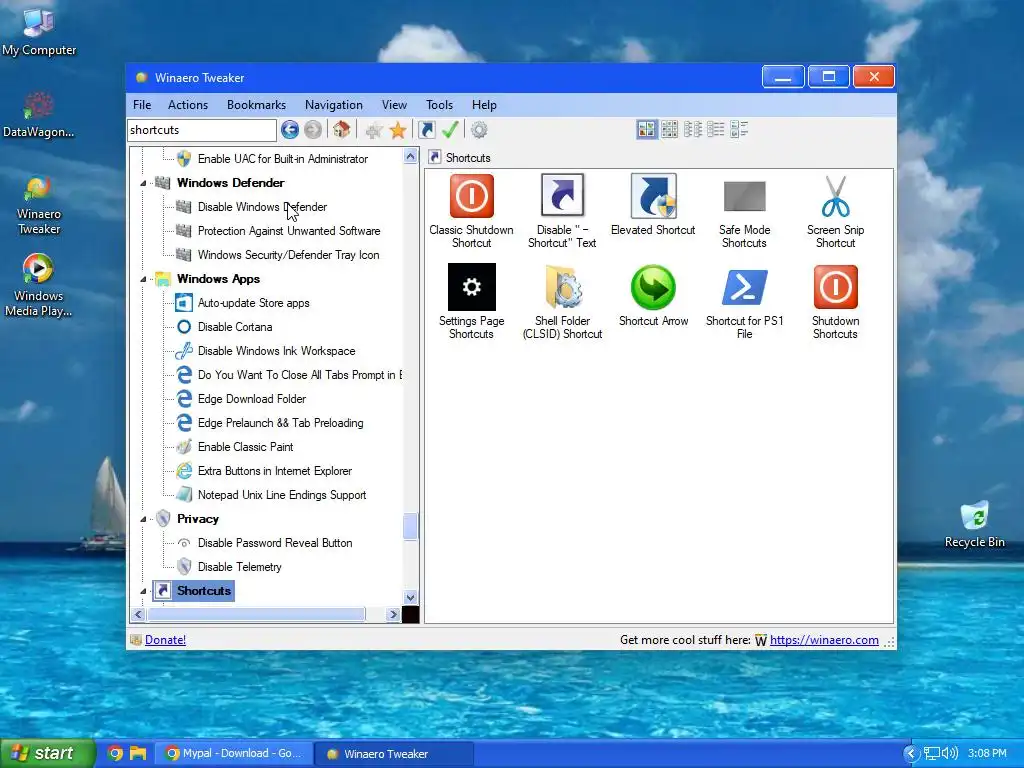
Task: Go to the Home page icon
Action: coord(342,130)
